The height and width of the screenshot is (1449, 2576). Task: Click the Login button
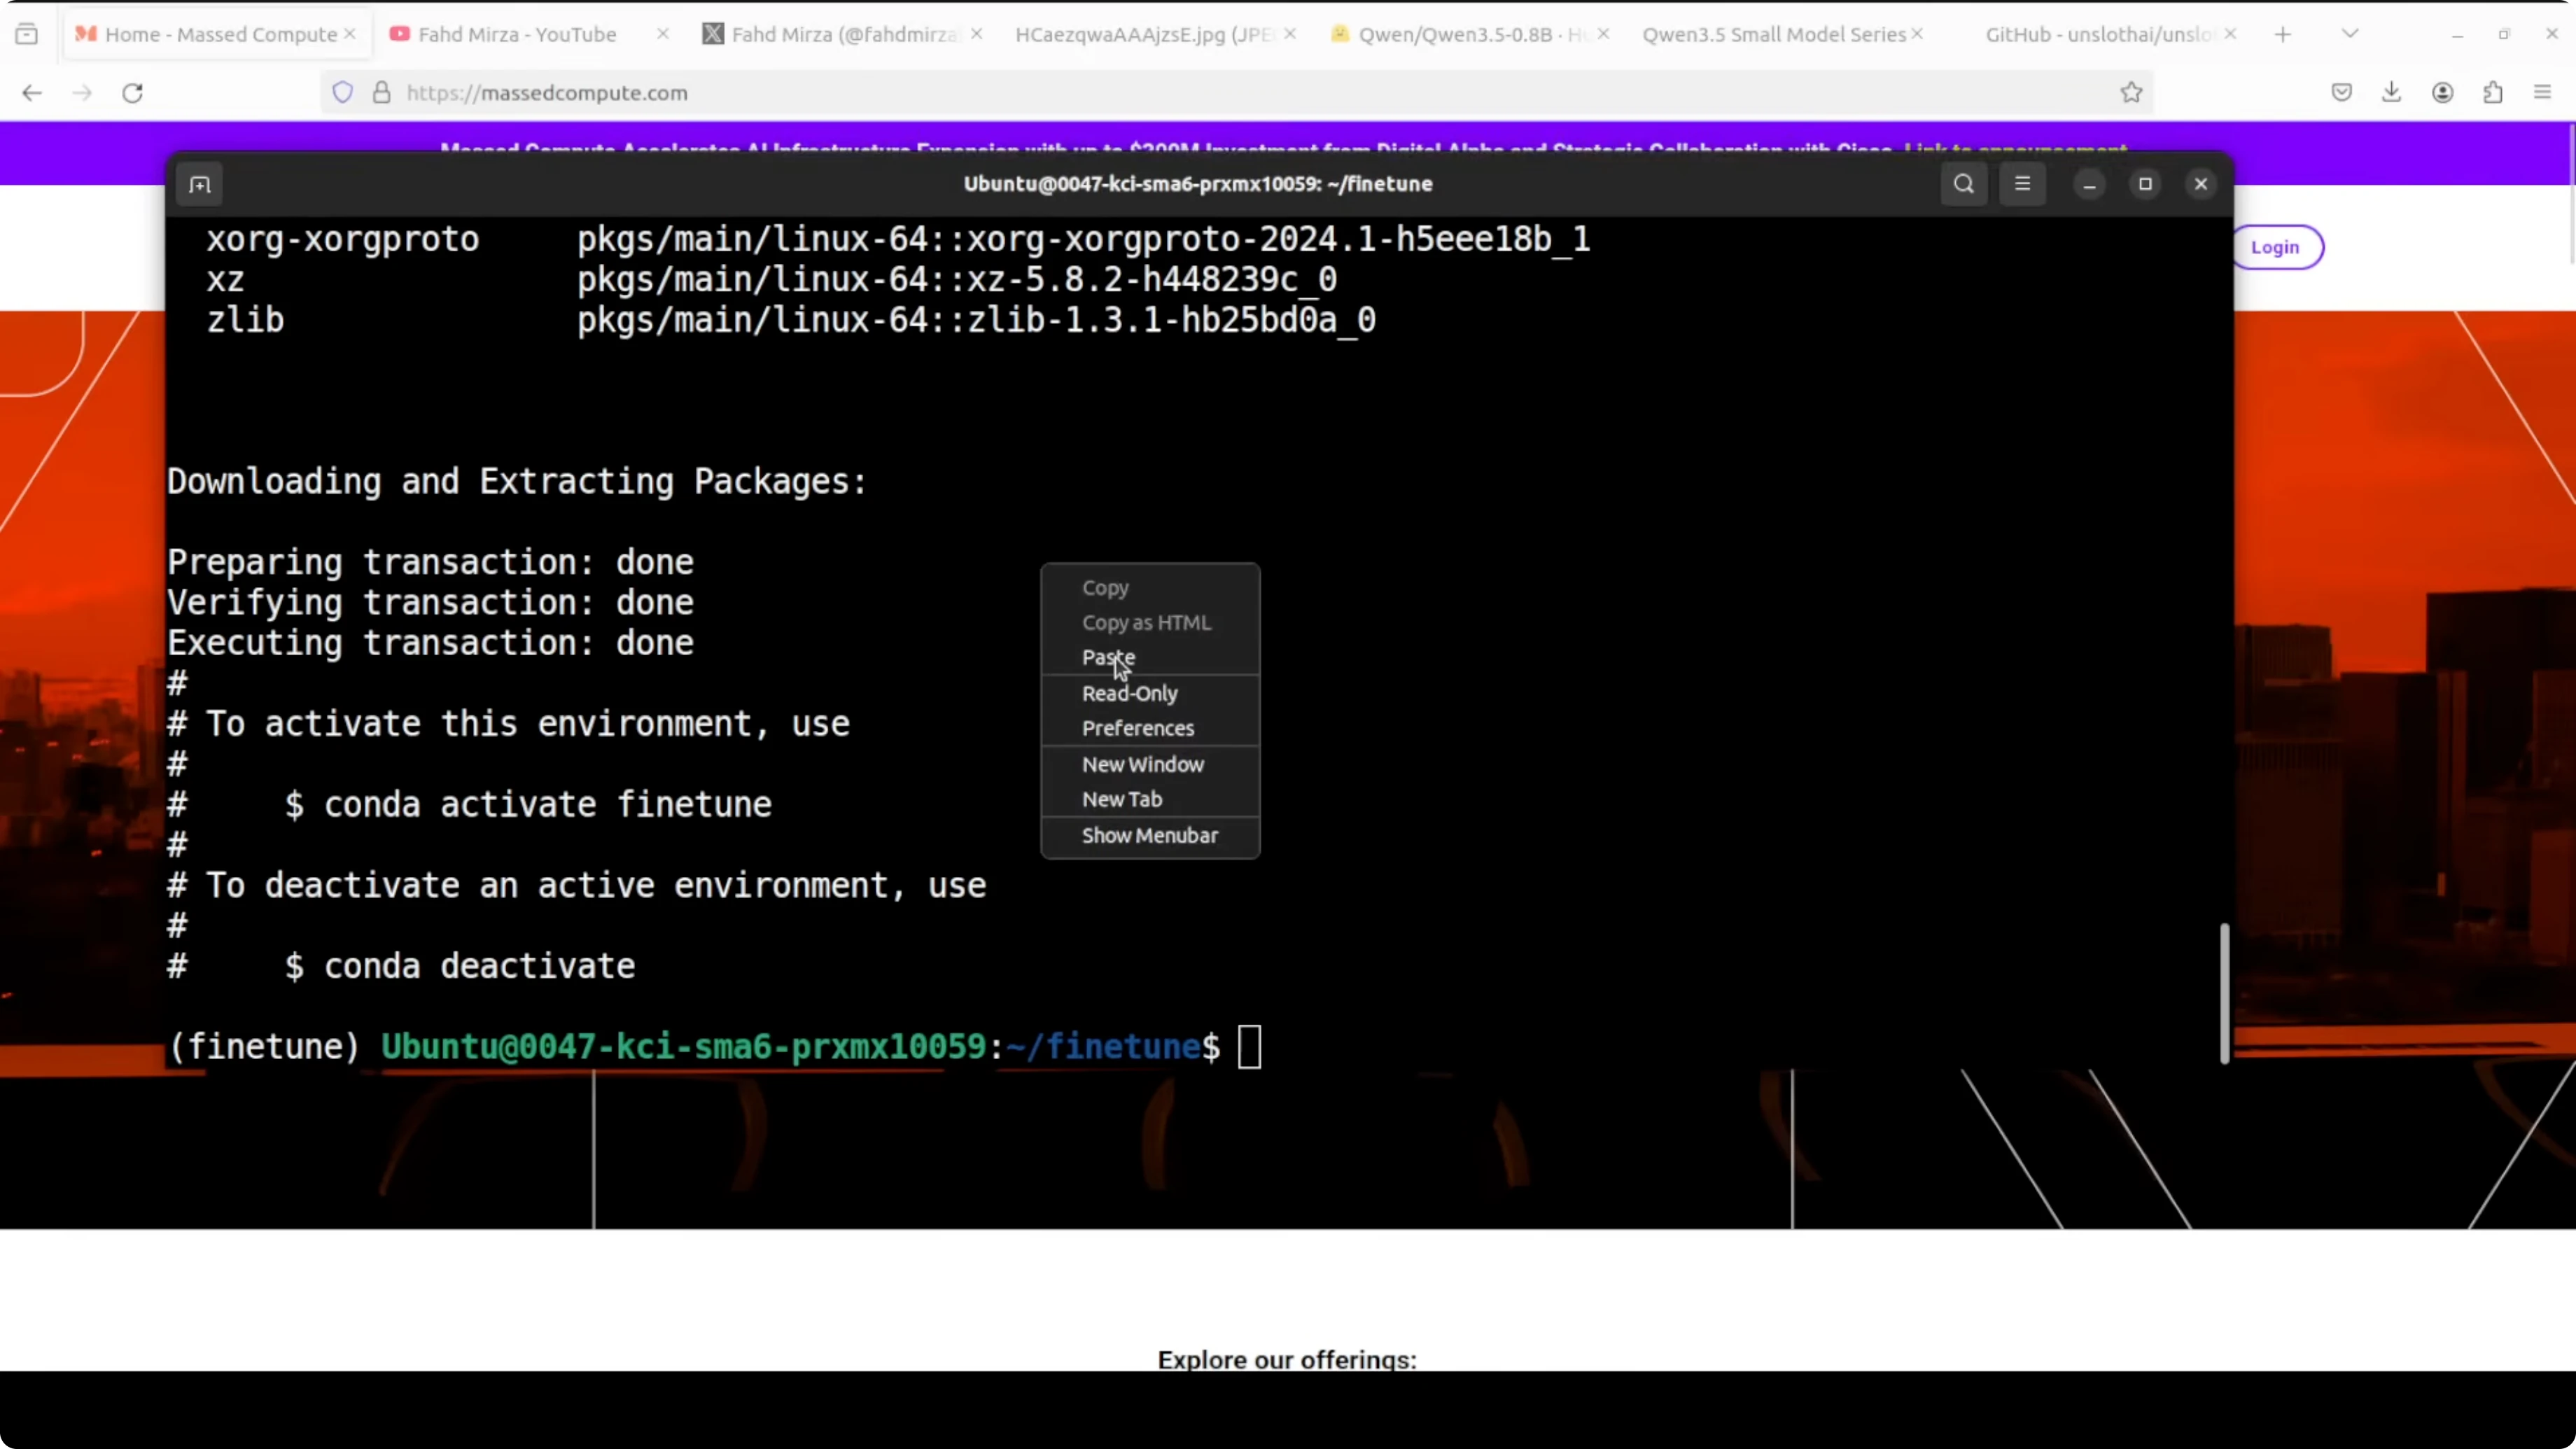pos(2276,247)
